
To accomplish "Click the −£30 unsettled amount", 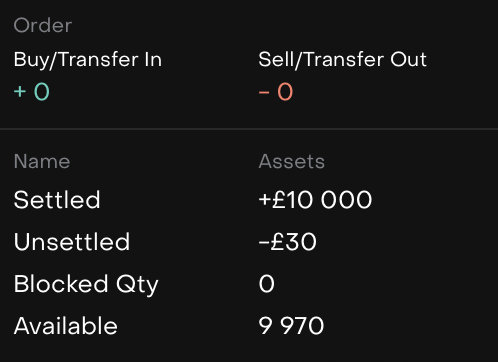I will click(287, 242).
